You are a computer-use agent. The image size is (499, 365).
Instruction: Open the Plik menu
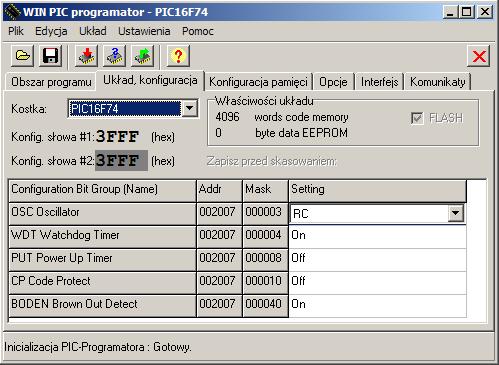16,31
